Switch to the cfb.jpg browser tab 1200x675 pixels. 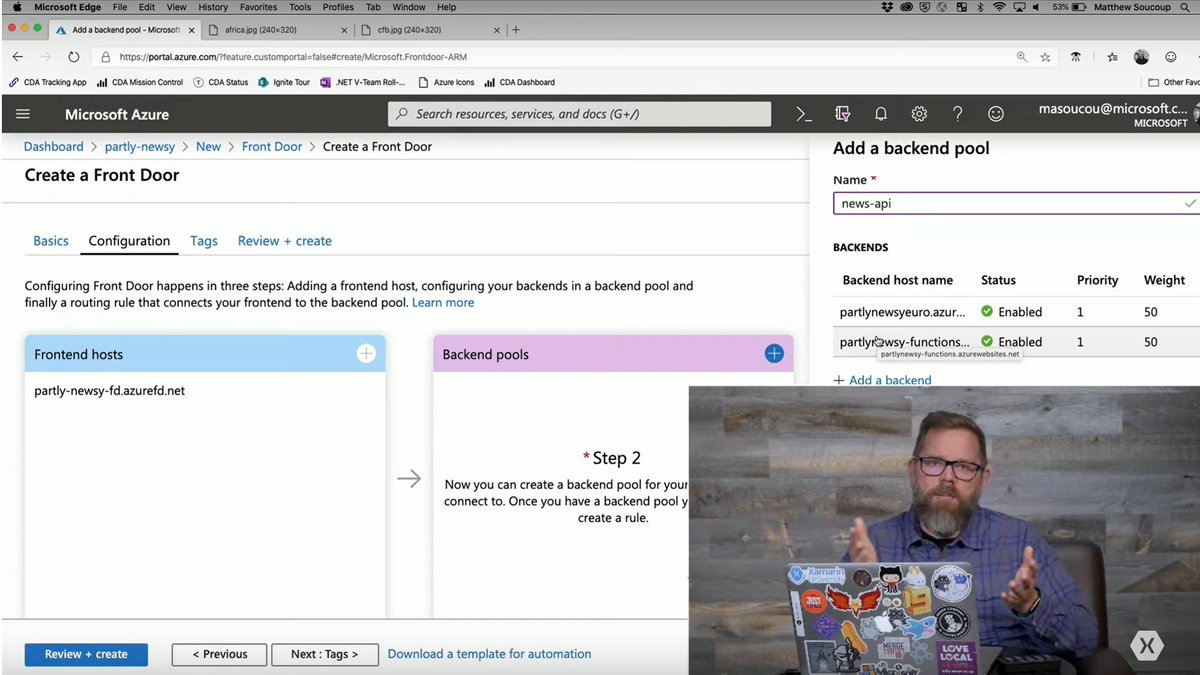pyautogui.click(x=430, y=30)
